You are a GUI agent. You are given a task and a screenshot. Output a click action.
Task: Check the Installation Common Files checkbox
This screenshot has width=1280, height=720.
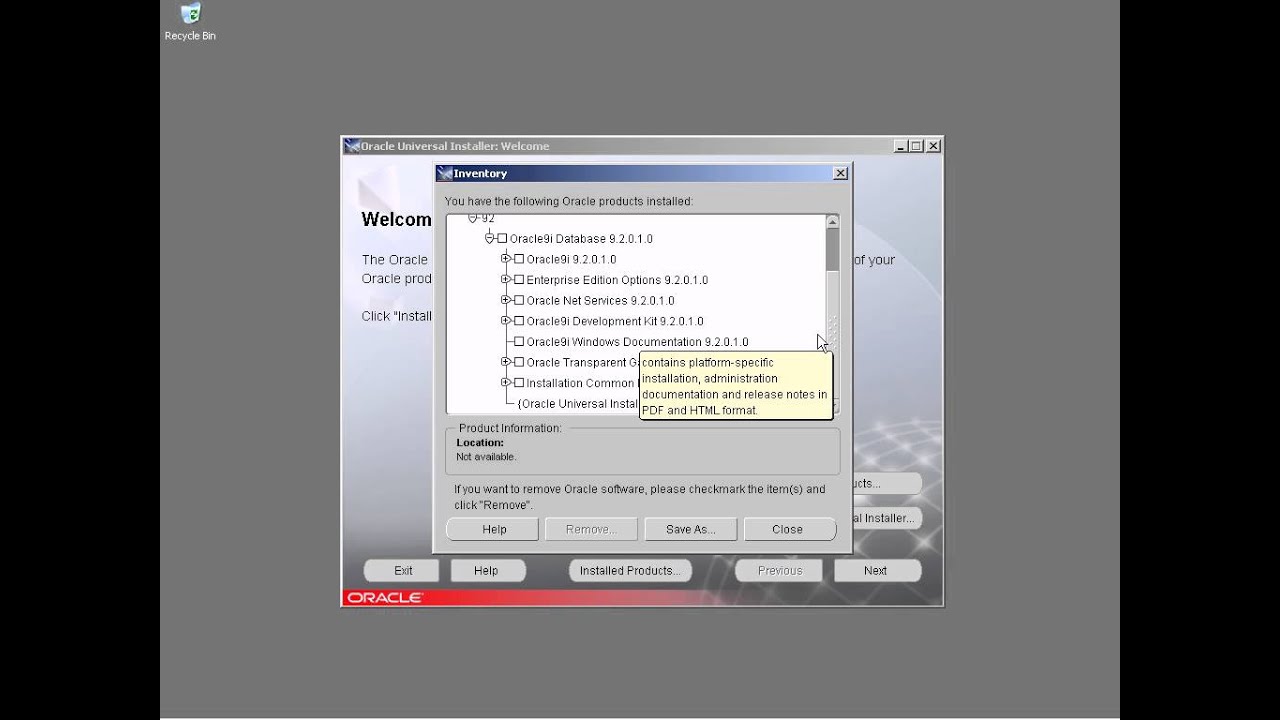pos(519,383)
